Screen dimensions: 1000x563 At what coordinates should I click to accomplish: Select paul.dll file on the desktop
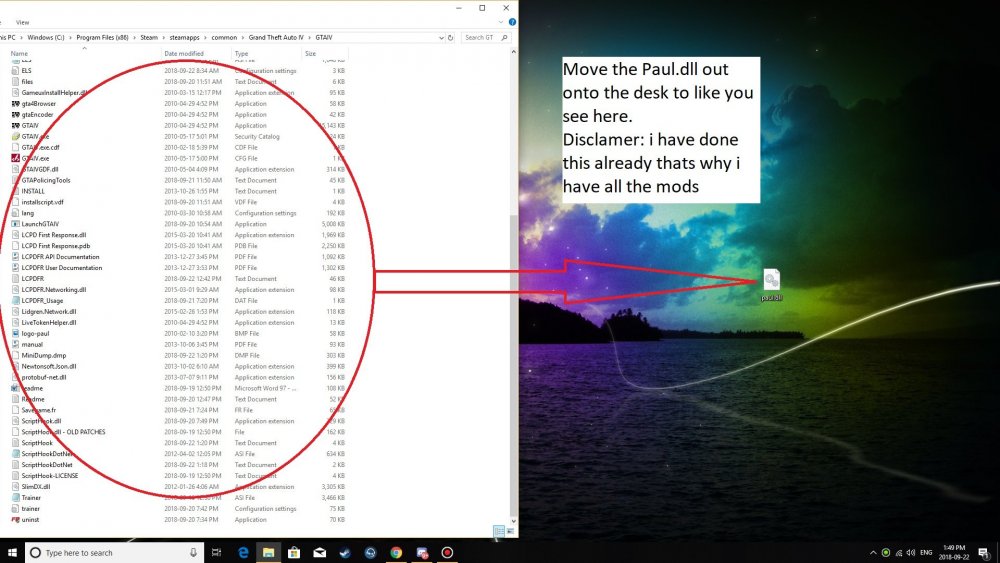pos(771,284)
